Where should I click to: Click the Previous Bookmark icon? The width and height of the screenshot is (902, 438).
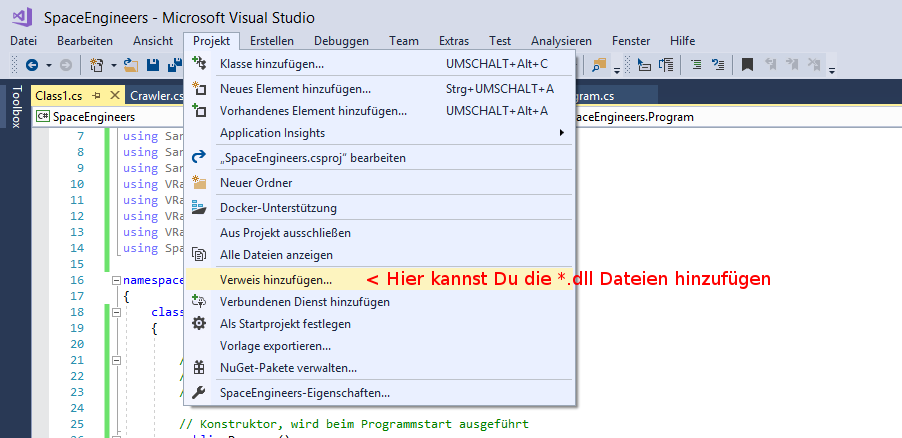tap(770, 64)
